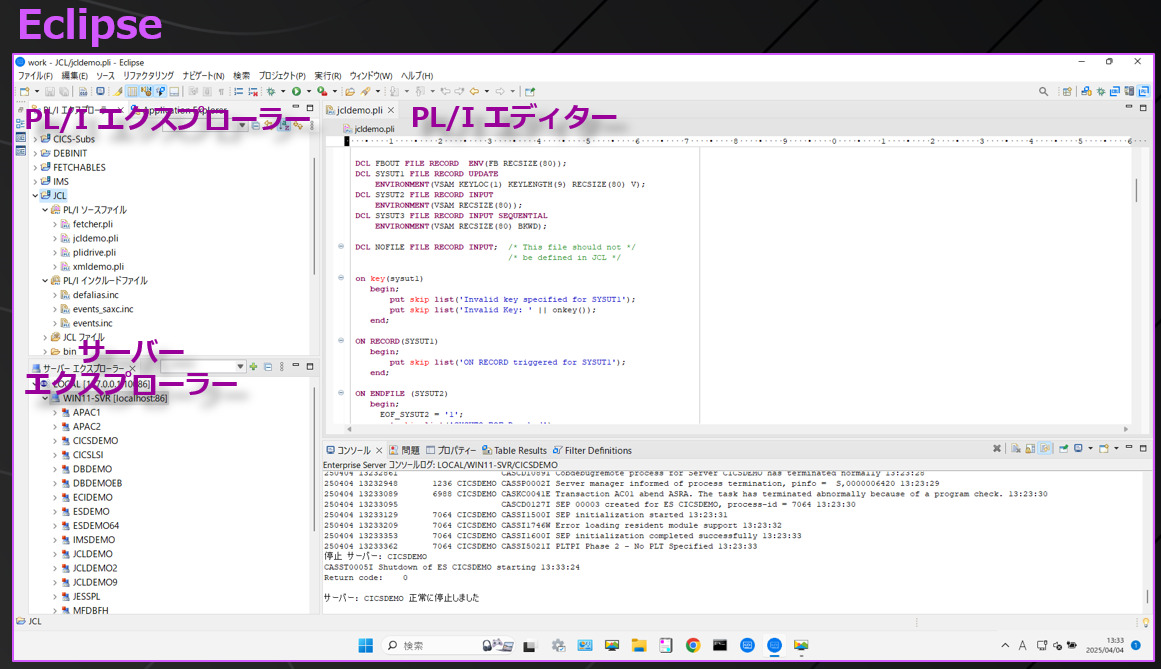
Task: Open Chrome from the Windows taskbar
Action: [x=693, y=646]
